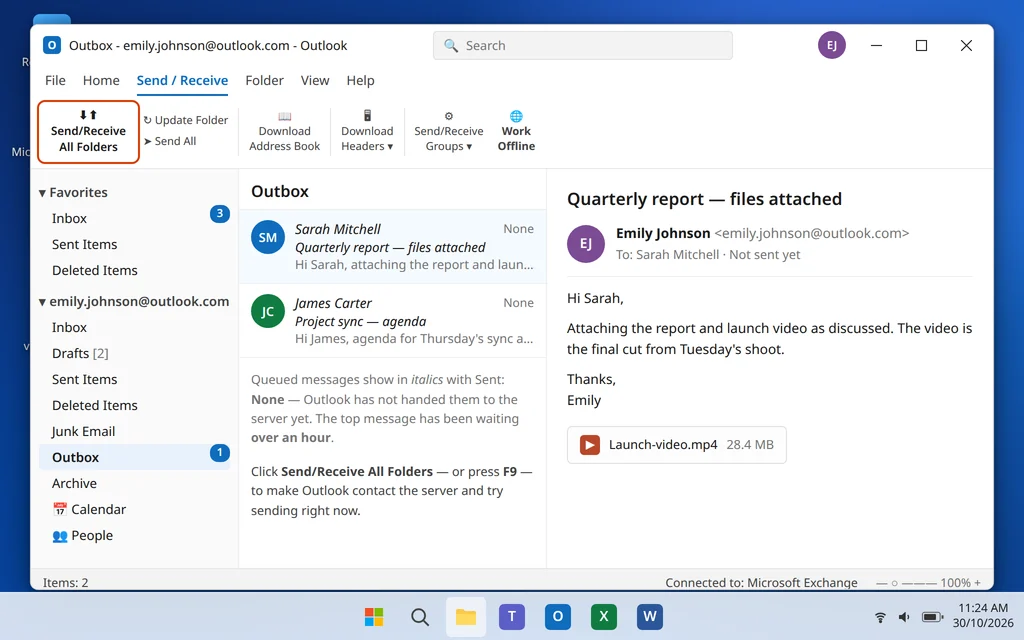Select the Send / Receive tab
The image size is (1024, 640).
click(x=182, y=80)
